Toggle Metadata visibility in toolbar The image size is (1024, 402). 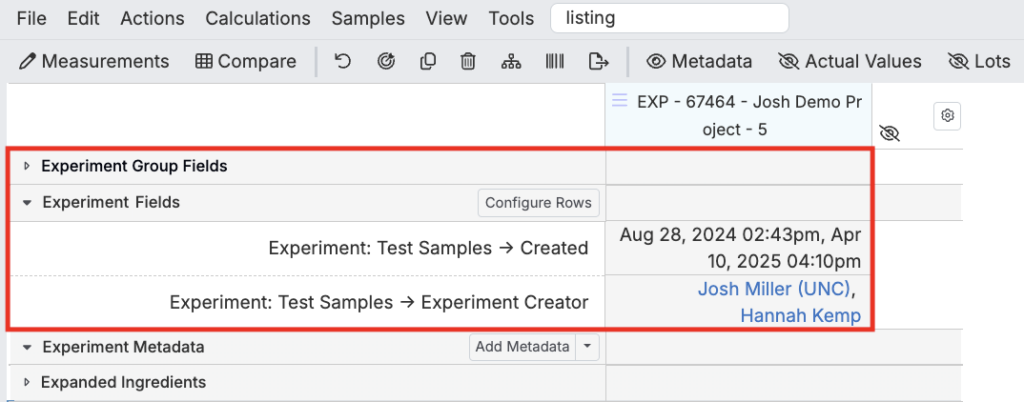[699, 62]
